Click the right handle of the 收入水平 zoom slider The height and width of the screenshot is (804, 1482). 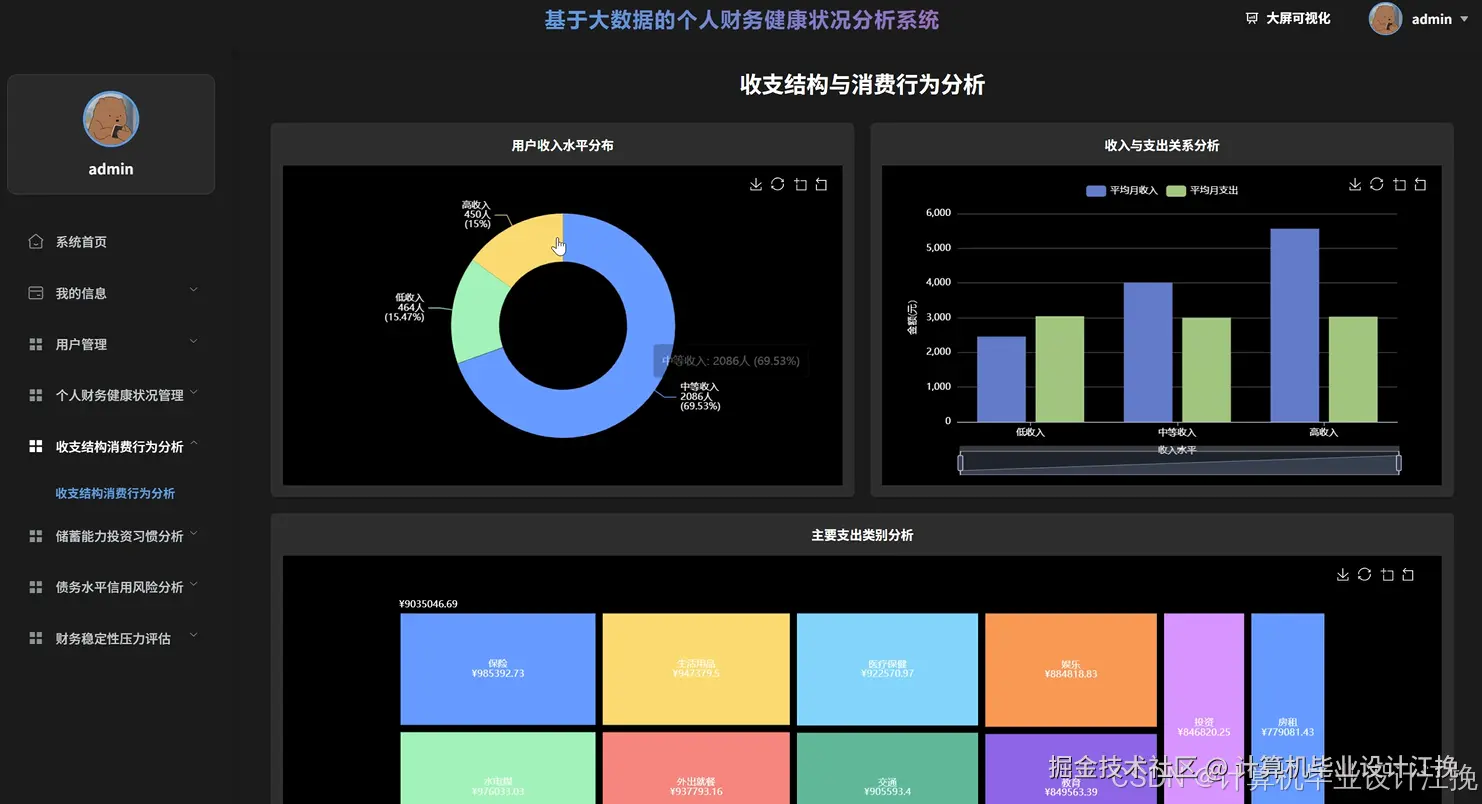1399,463
